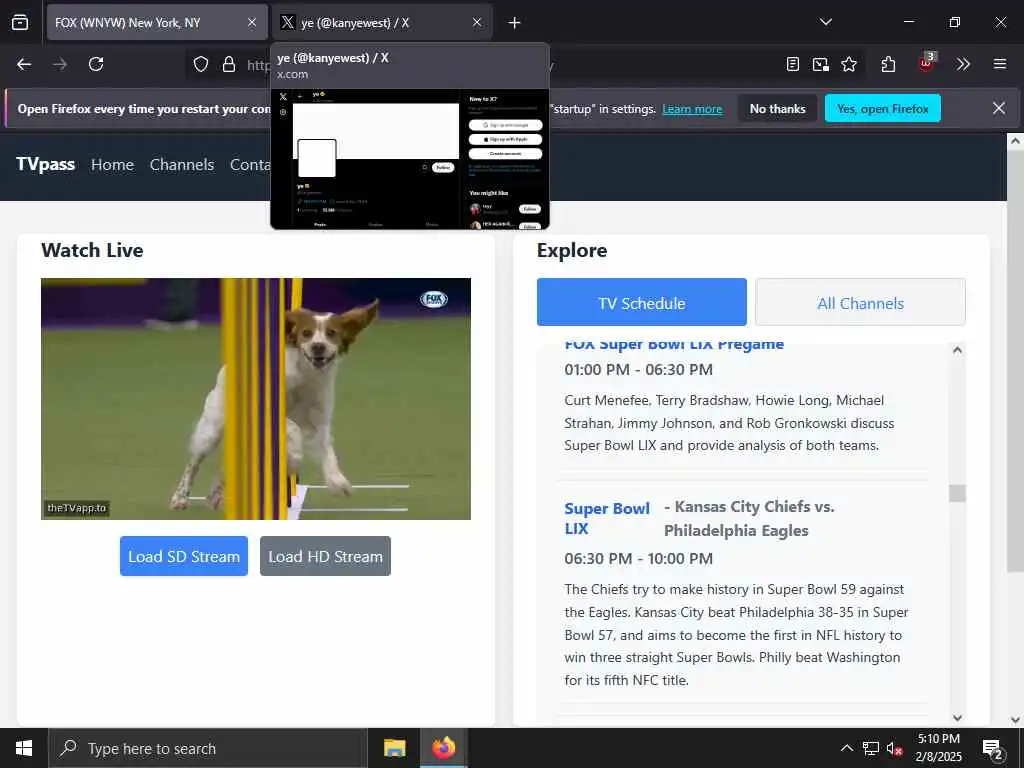Dismiss the Firefox startup notification bar
Image resolution: width=1024 pixels, height=768 pixels.
[x=999, y=108]
